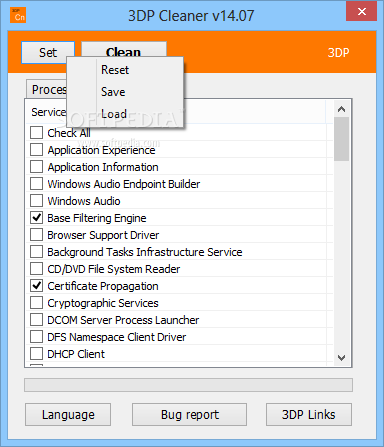Select the 'Cryptographic Services' row text

click(103, 303)
